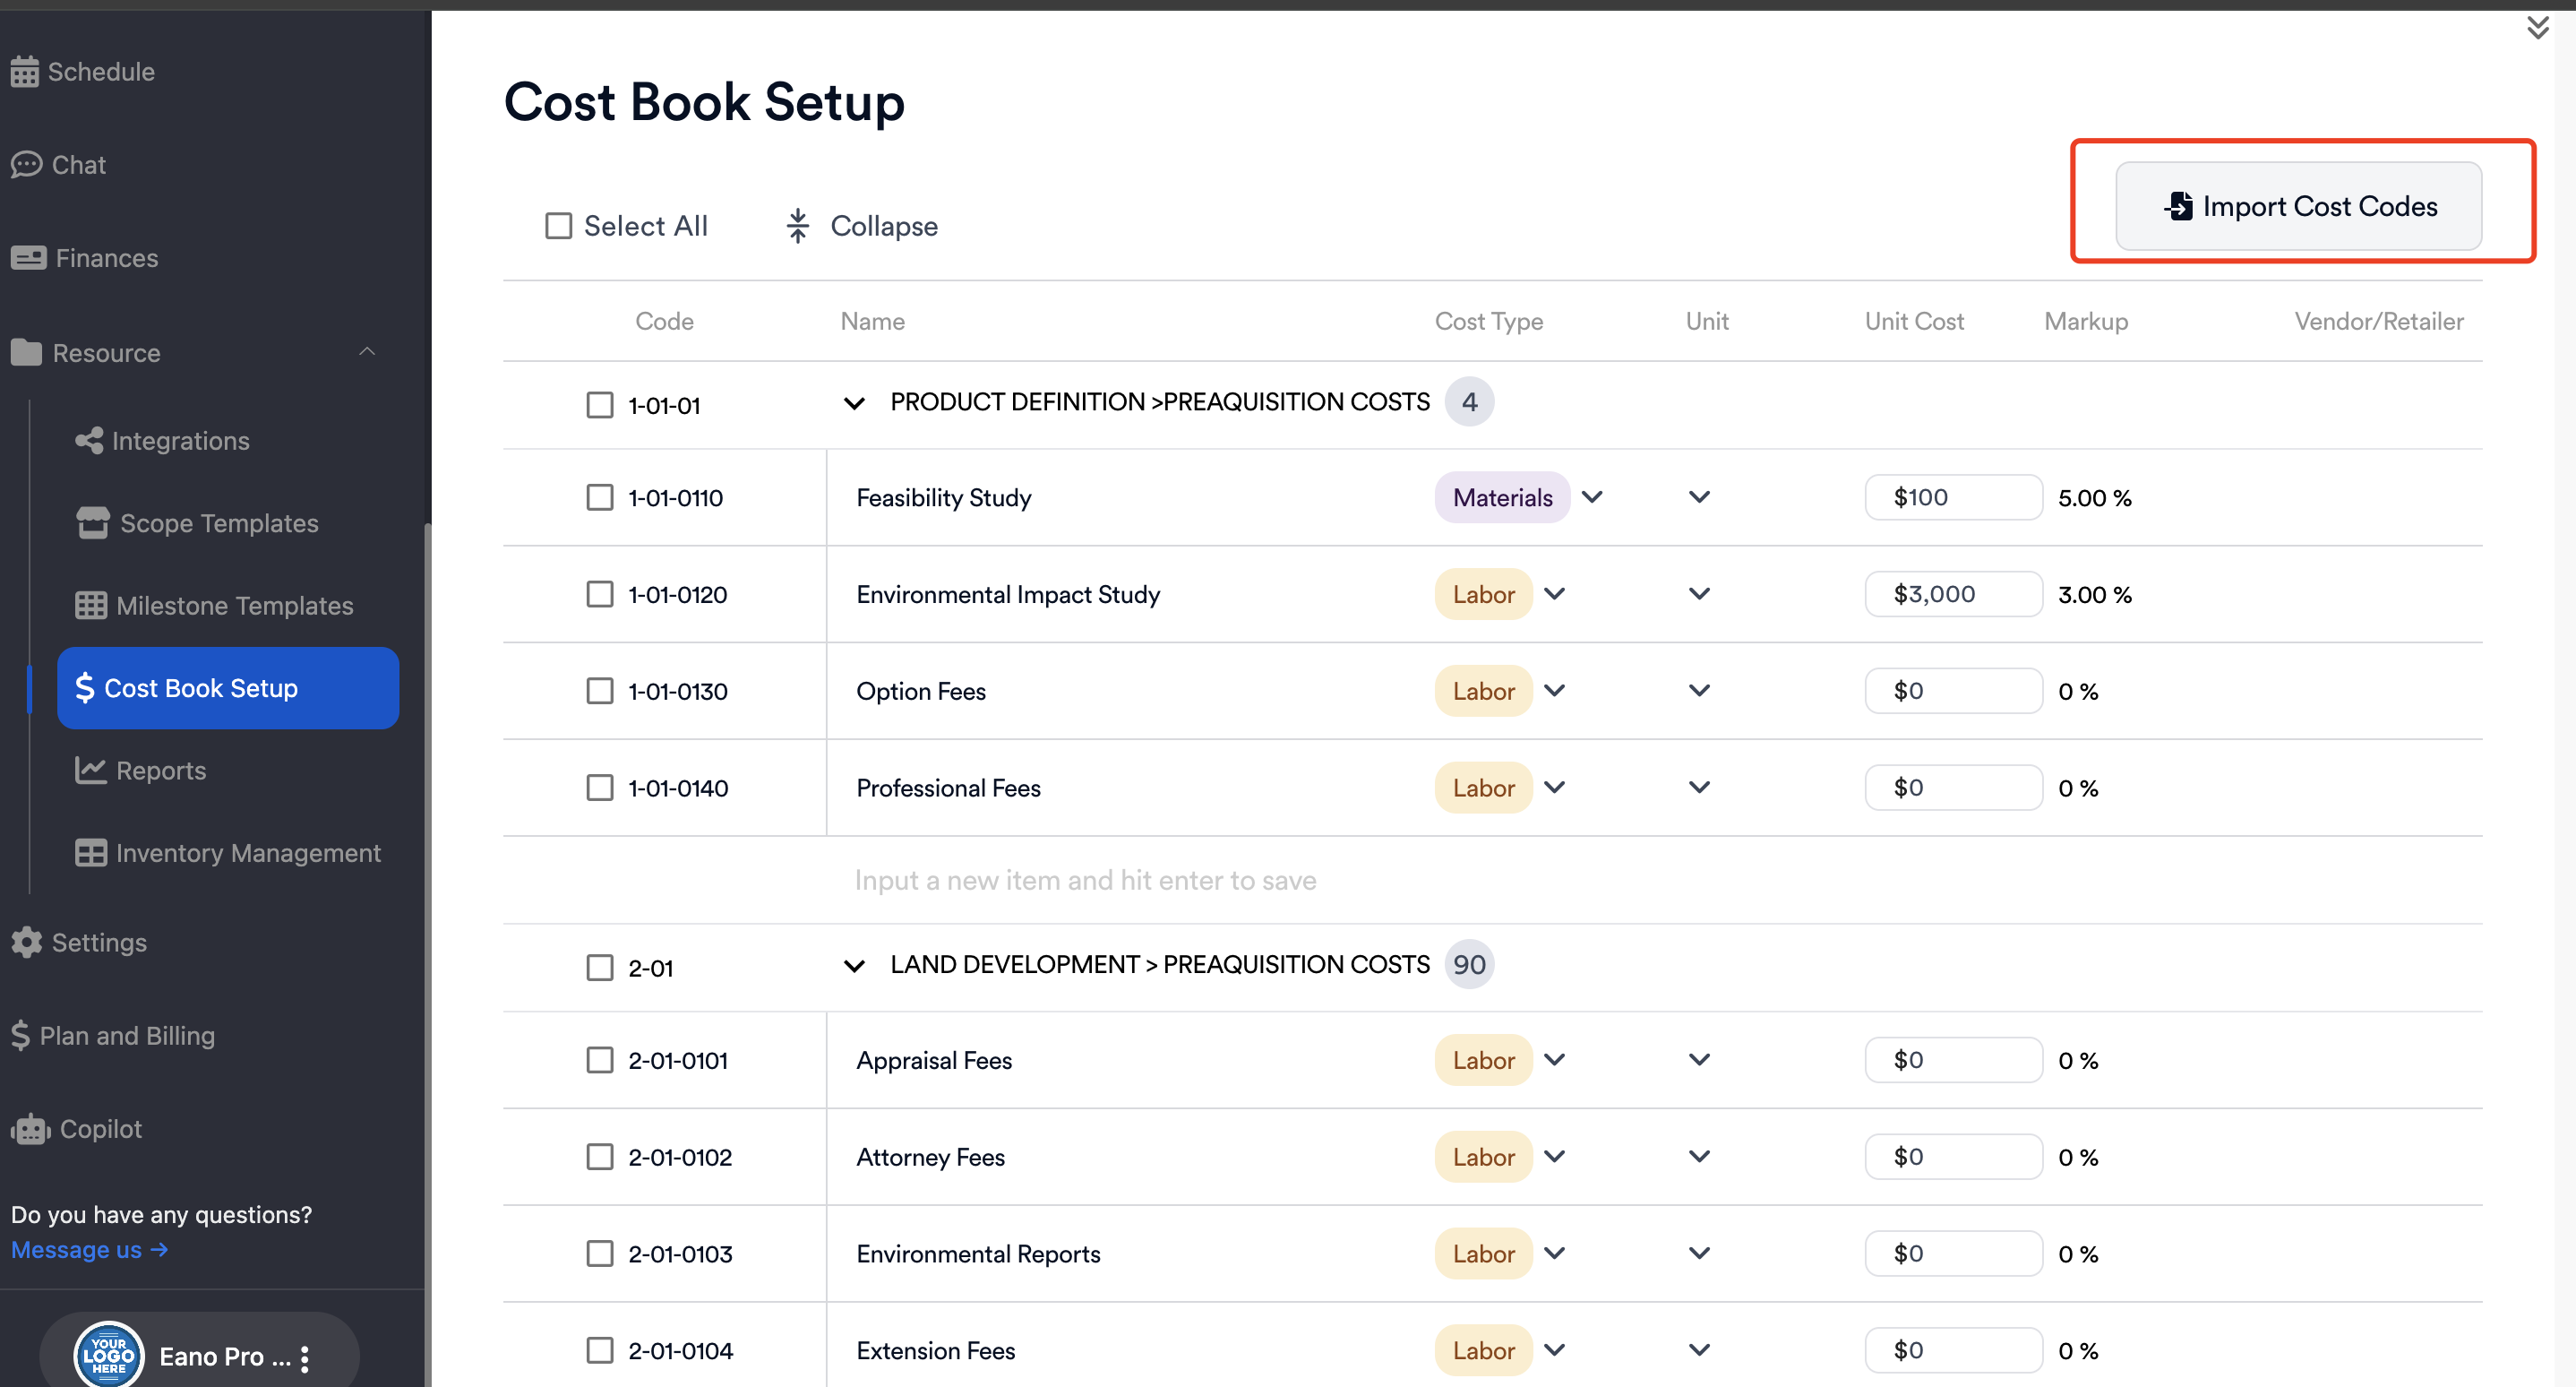Open the Schedule calendar icon

[x=25, y=72]
